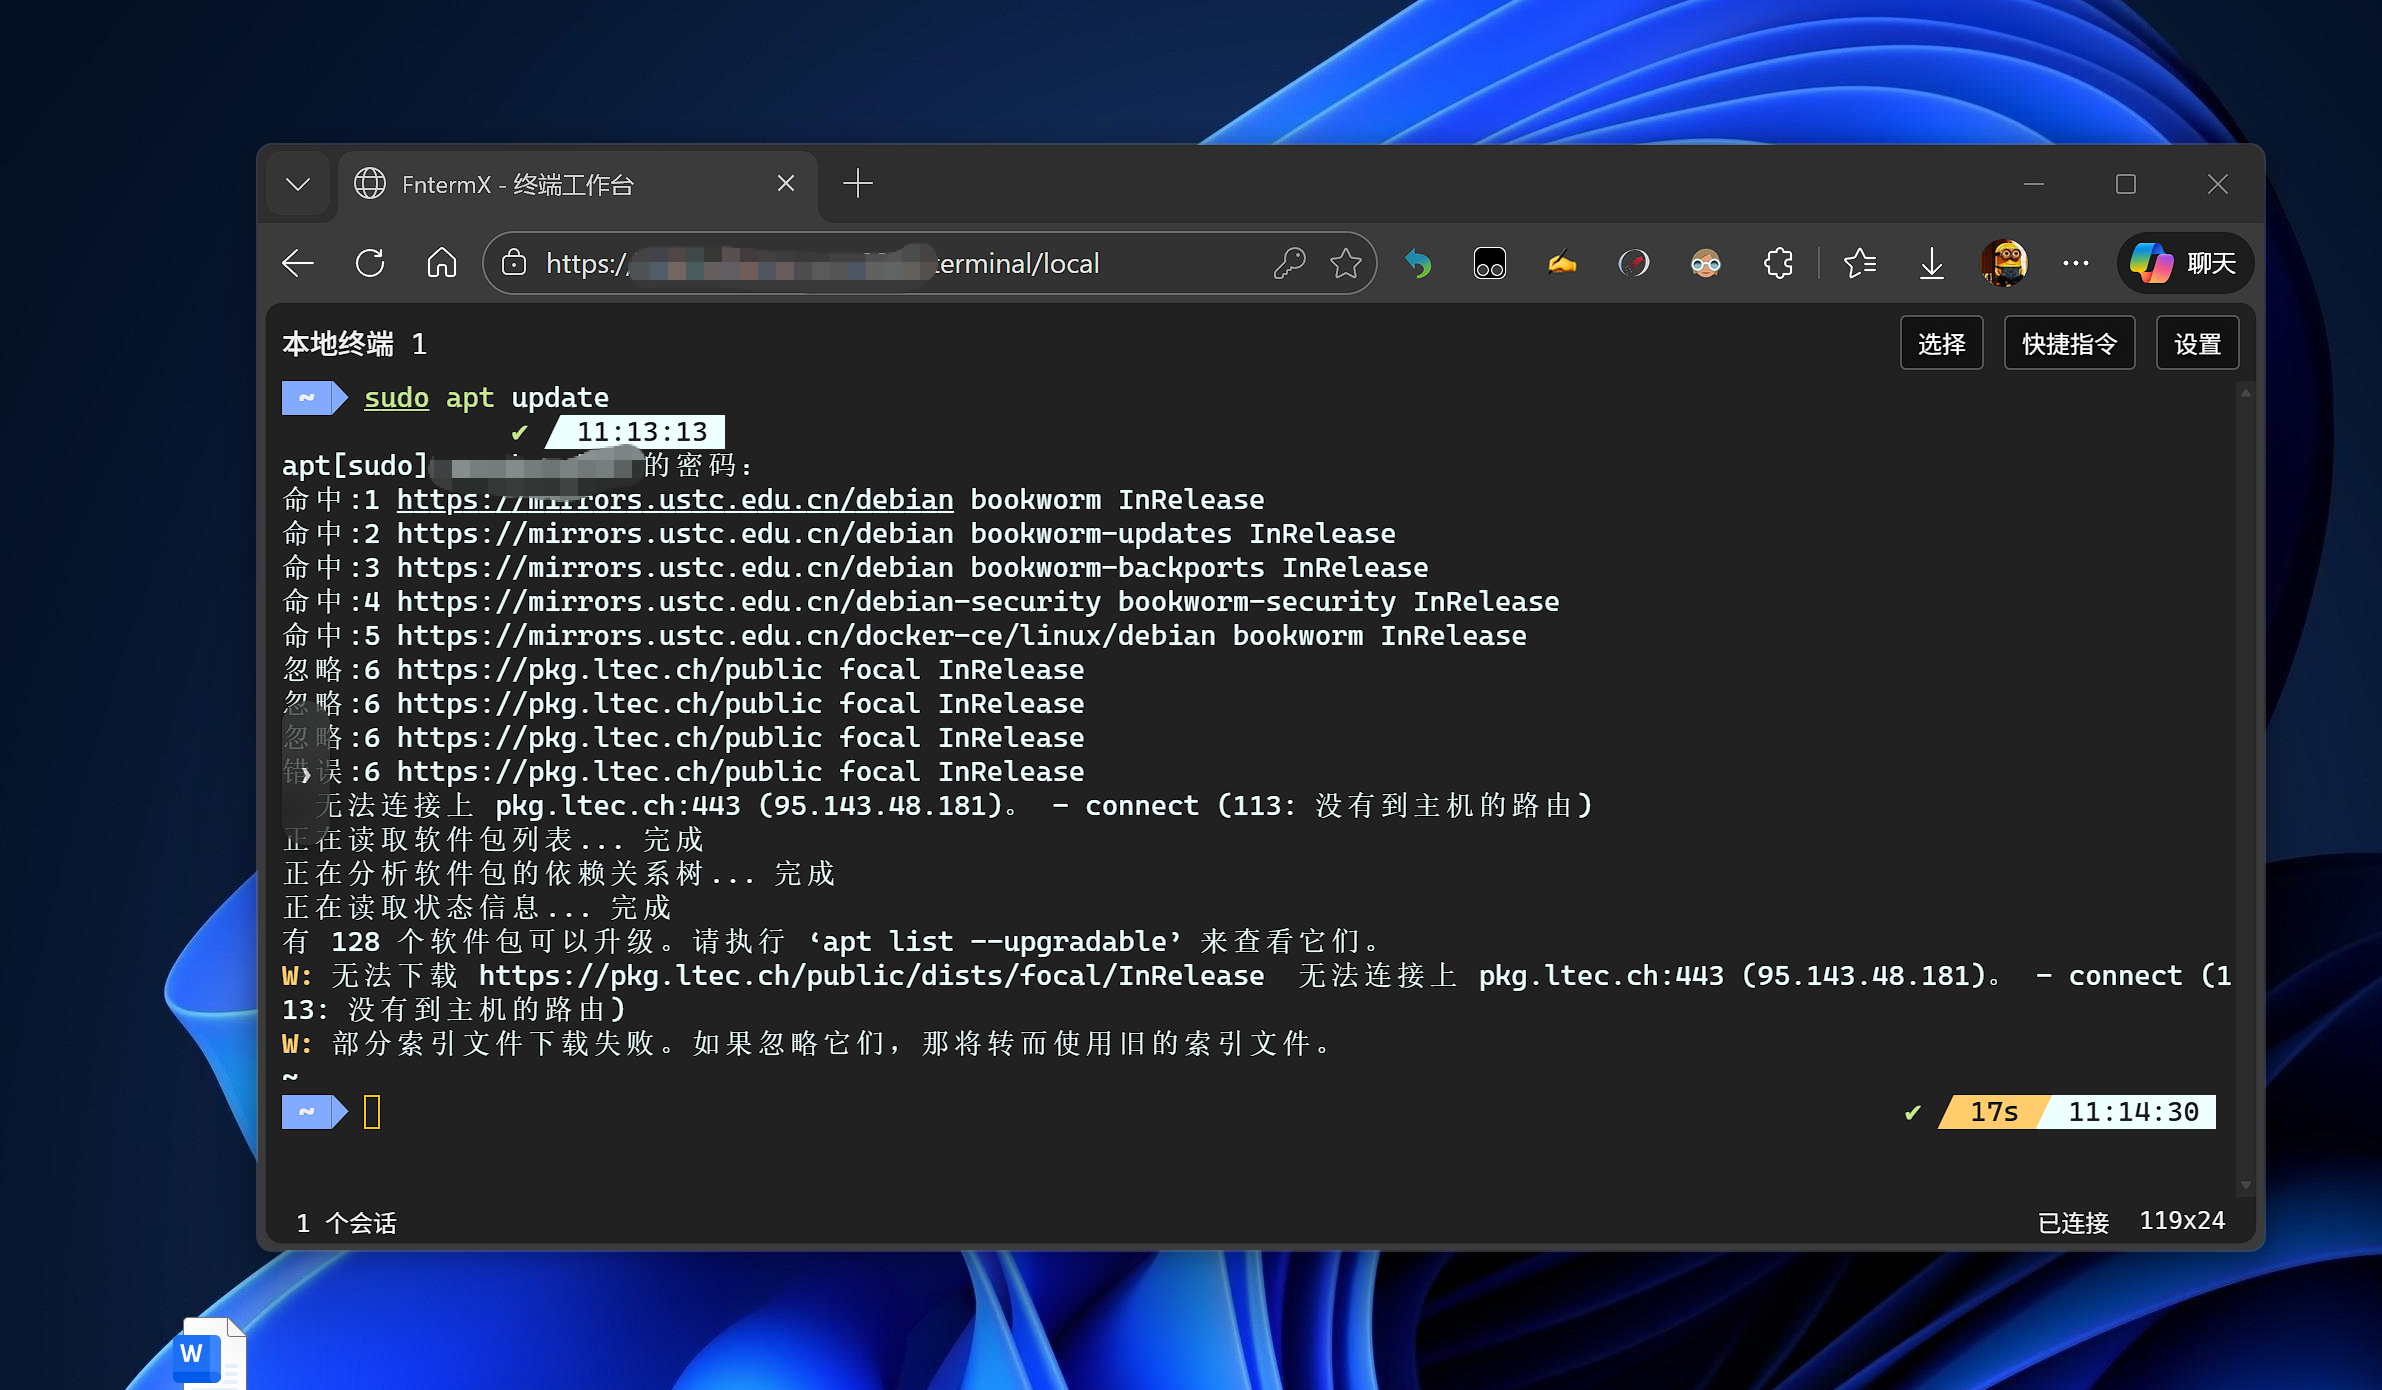Open the saved password key icon

pyautogui.click(x=1289, y=264)
